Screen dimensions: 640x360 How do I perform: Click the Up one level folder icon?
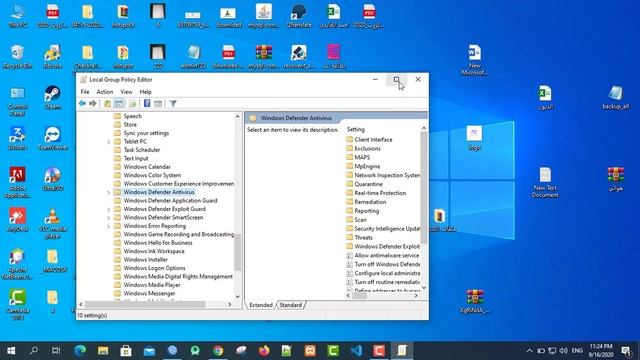click(x=107, y=104)
